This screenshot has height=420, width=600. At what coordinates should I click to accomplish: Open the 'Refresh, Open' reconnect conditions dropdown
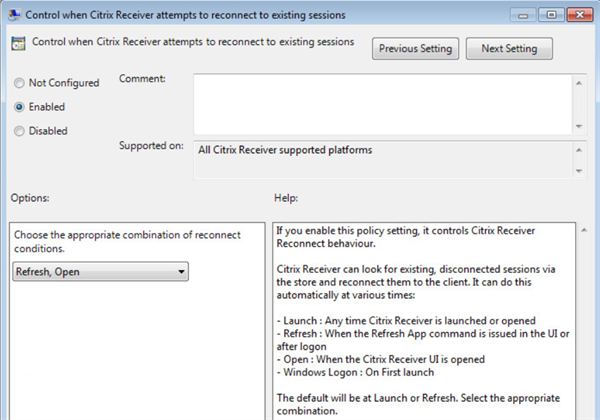100,272
